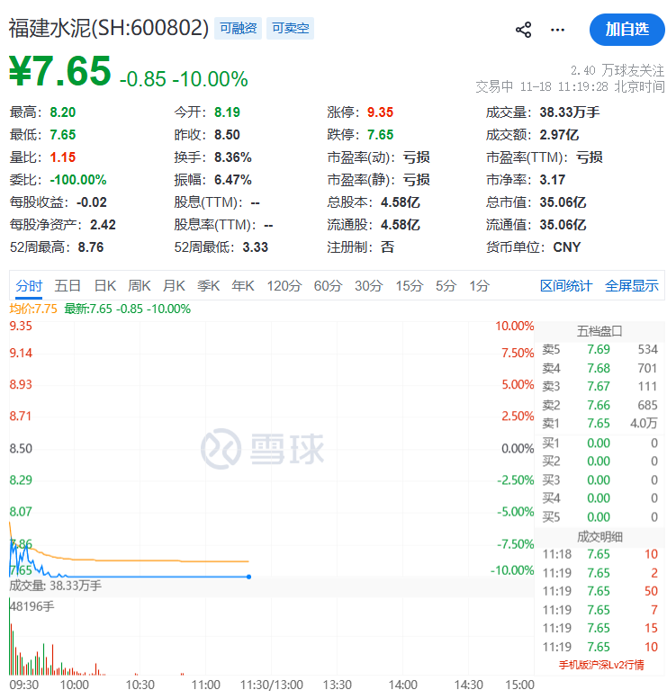Click the share icon
Screen dimensions: 667x699
tap(523, 30)
